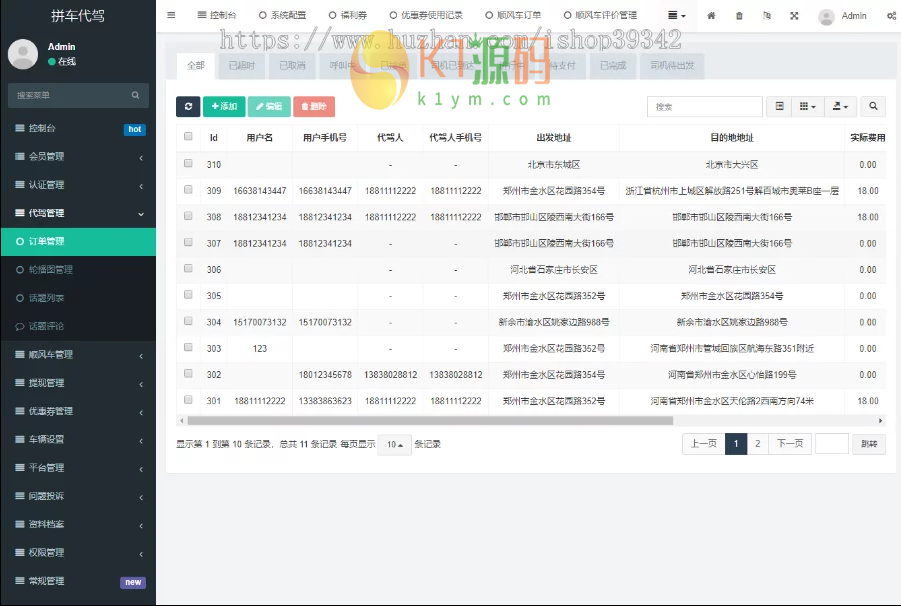Open the 顺风车订单 top navigation tab
Viewport: 901px width, 606px height.
coord(513,16)
